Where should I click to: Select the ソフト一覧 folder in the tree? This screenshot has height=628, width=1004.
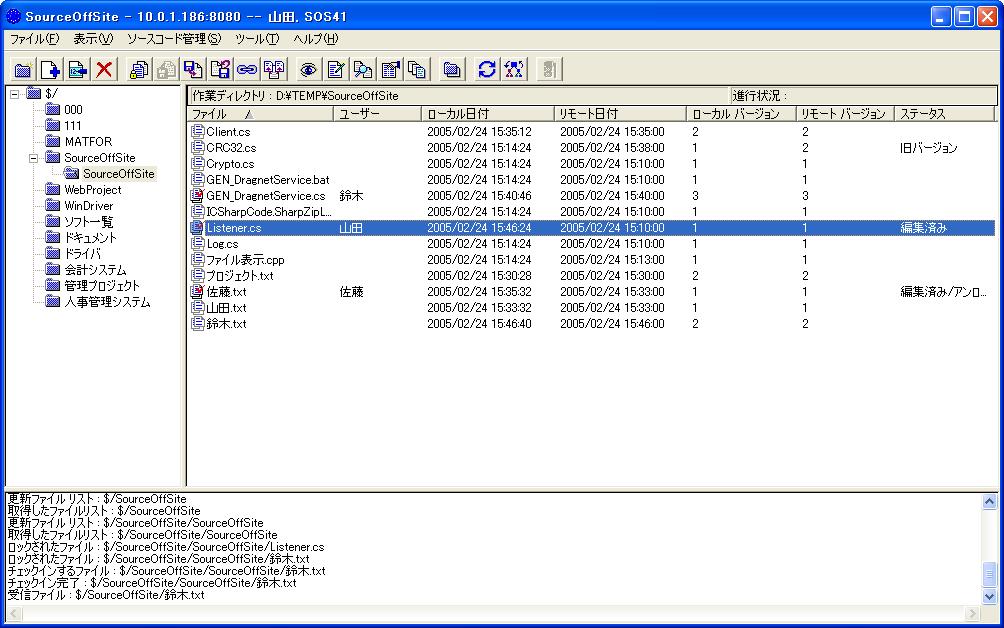click(88, 221)
